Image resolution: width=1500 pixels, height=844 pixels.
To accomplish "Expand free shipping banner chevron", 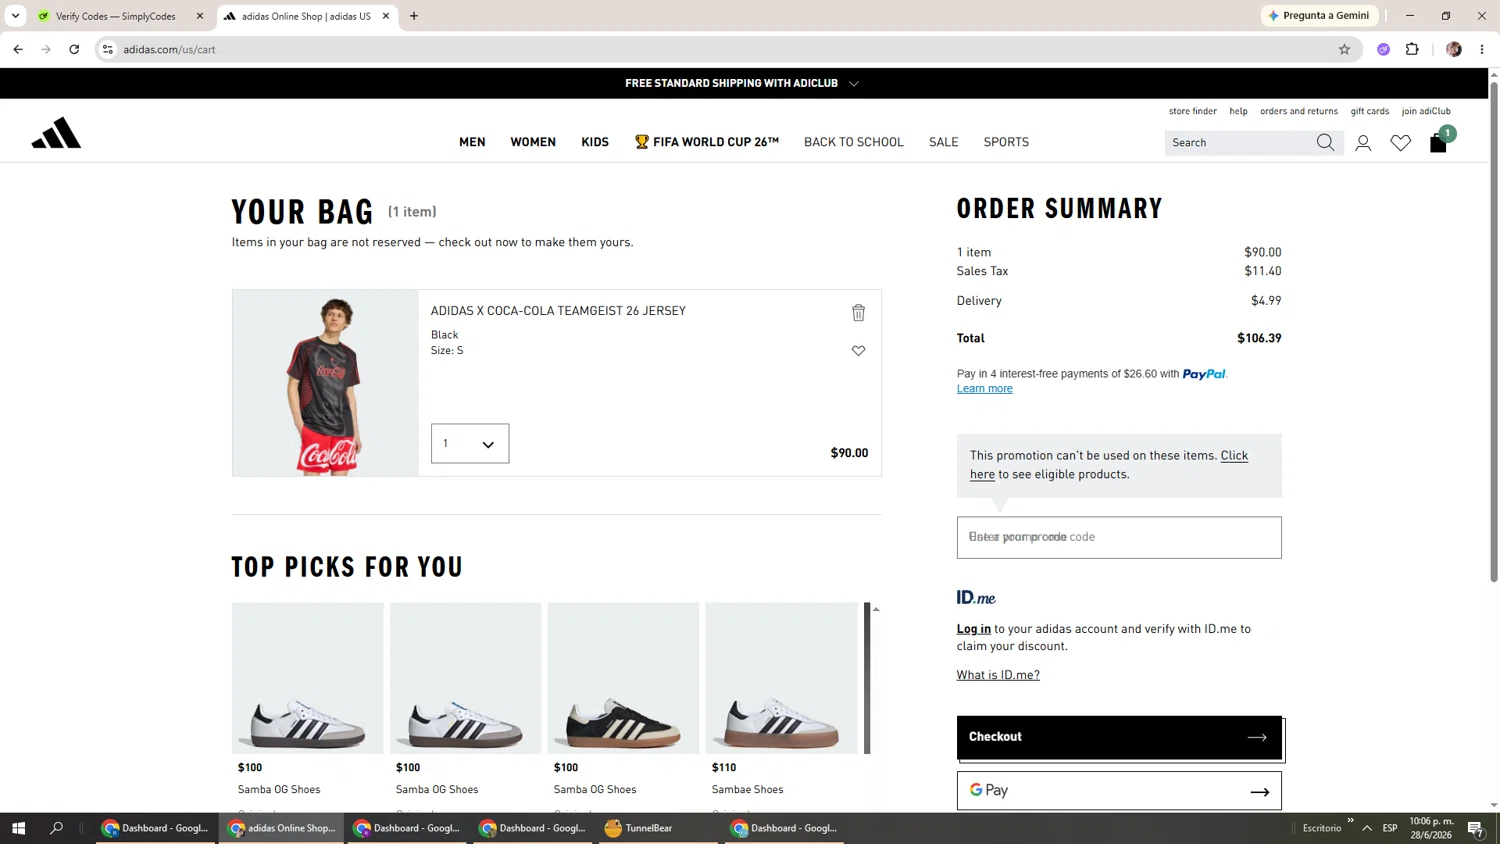I will 854,84.
